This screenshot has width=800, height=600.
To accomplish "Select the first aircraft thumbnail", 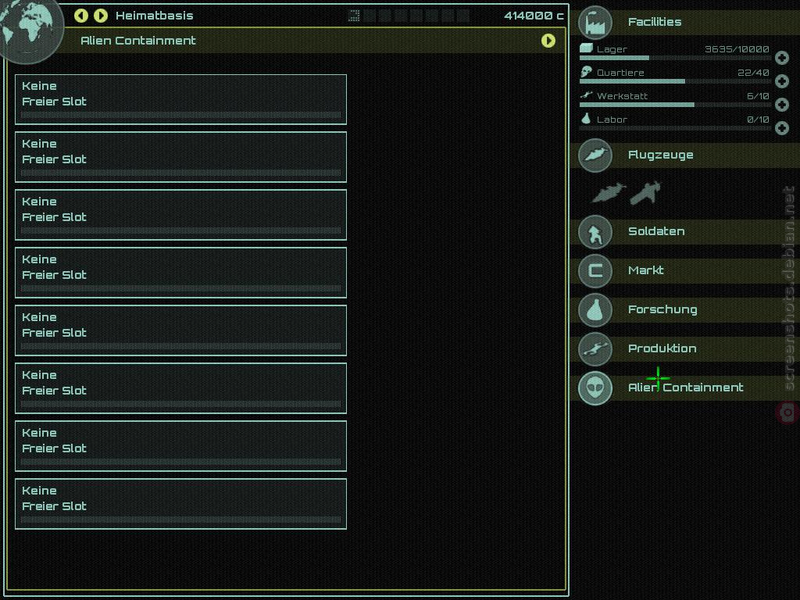I will click(x=609, y=193).
